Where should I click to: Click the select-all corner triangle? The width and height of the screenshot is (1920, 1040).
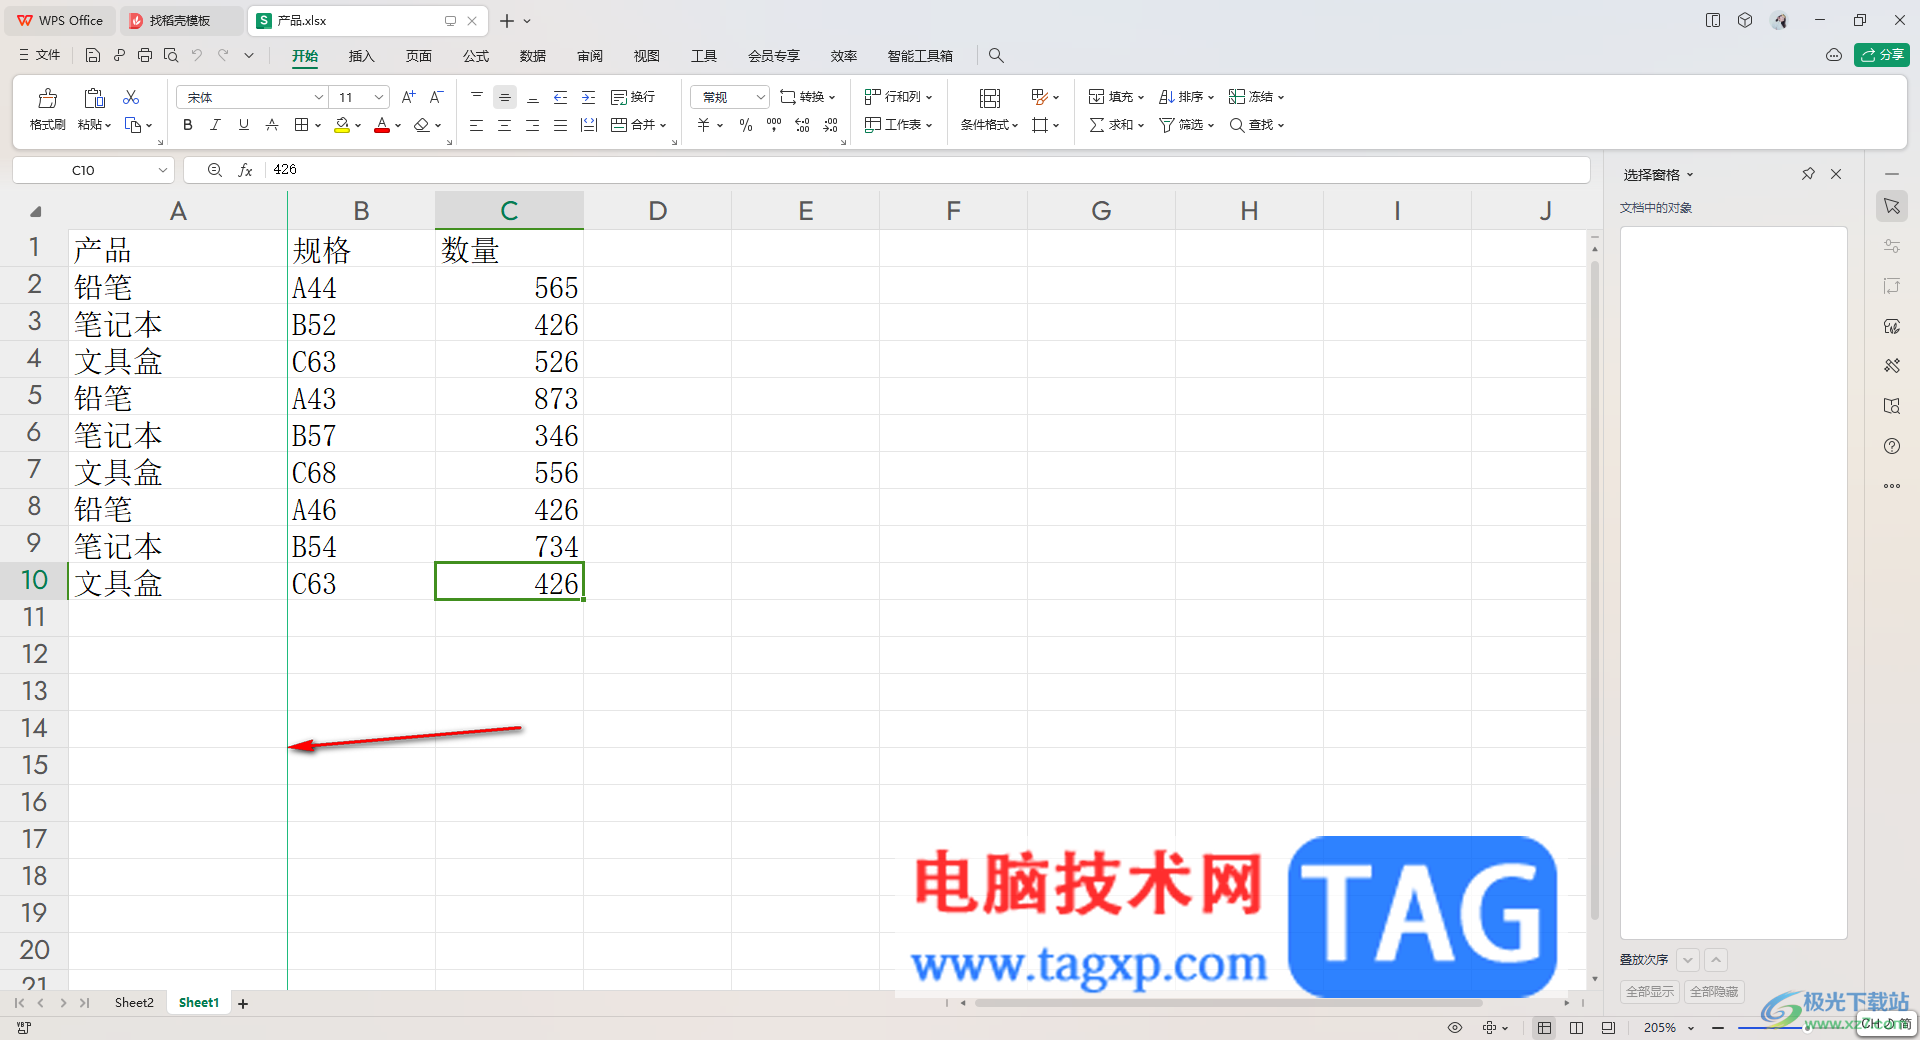(x=36, y=211)
